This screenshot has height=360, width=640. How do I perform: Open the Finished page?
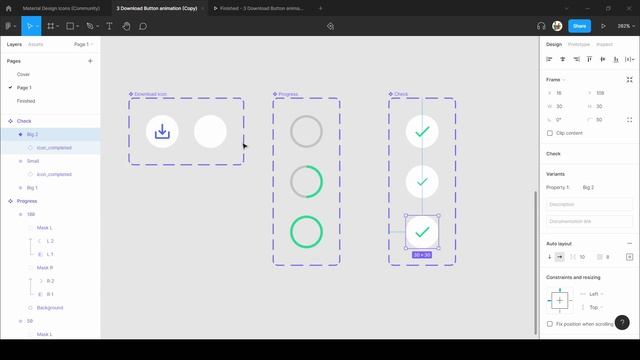26,101
